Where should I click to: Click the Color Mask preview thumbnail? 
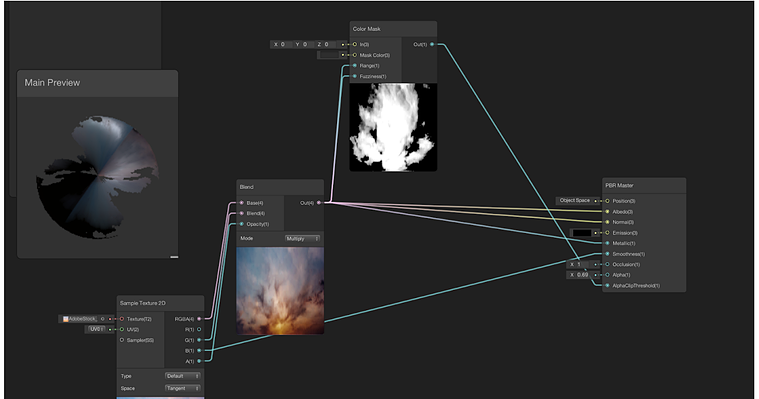coord(393,127)
